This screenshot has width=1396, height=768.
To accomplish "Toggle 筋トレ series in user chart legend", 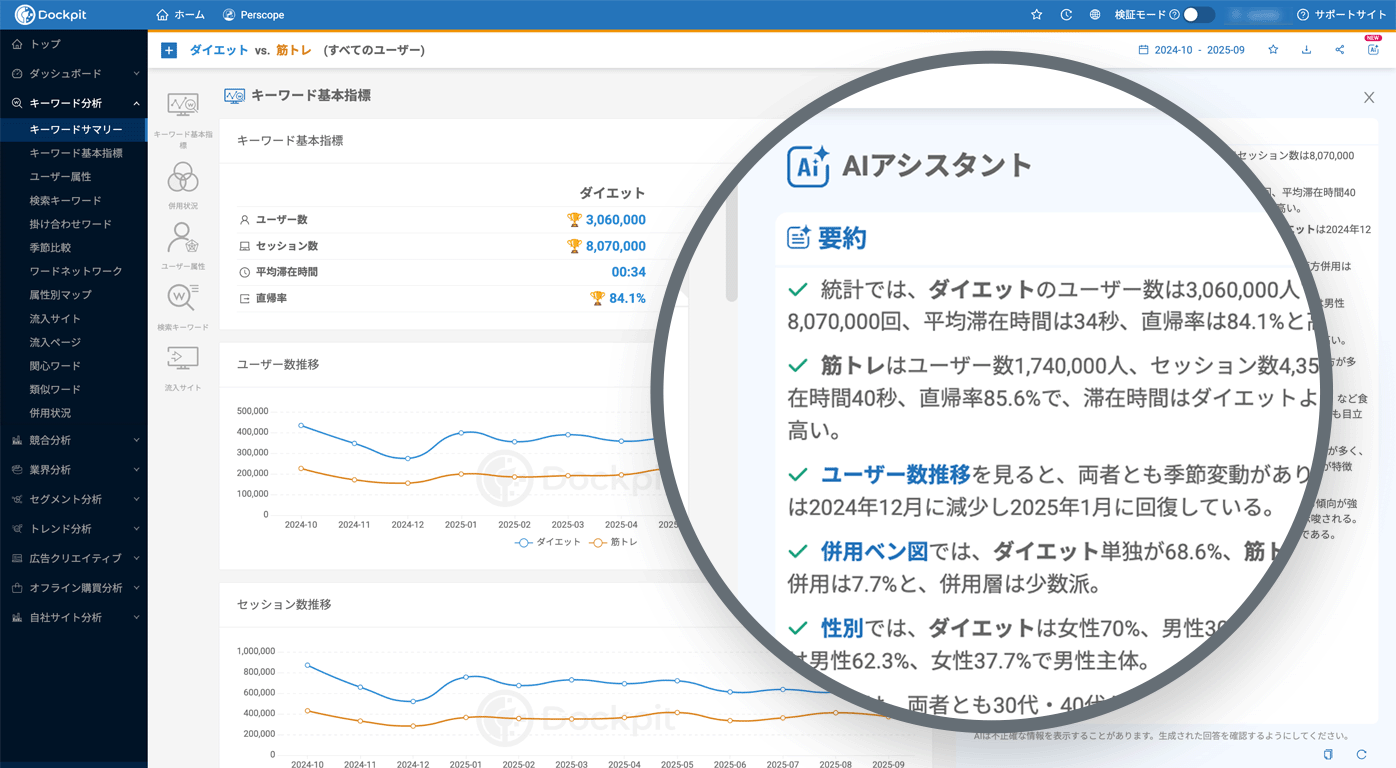I will pos(613,542).
